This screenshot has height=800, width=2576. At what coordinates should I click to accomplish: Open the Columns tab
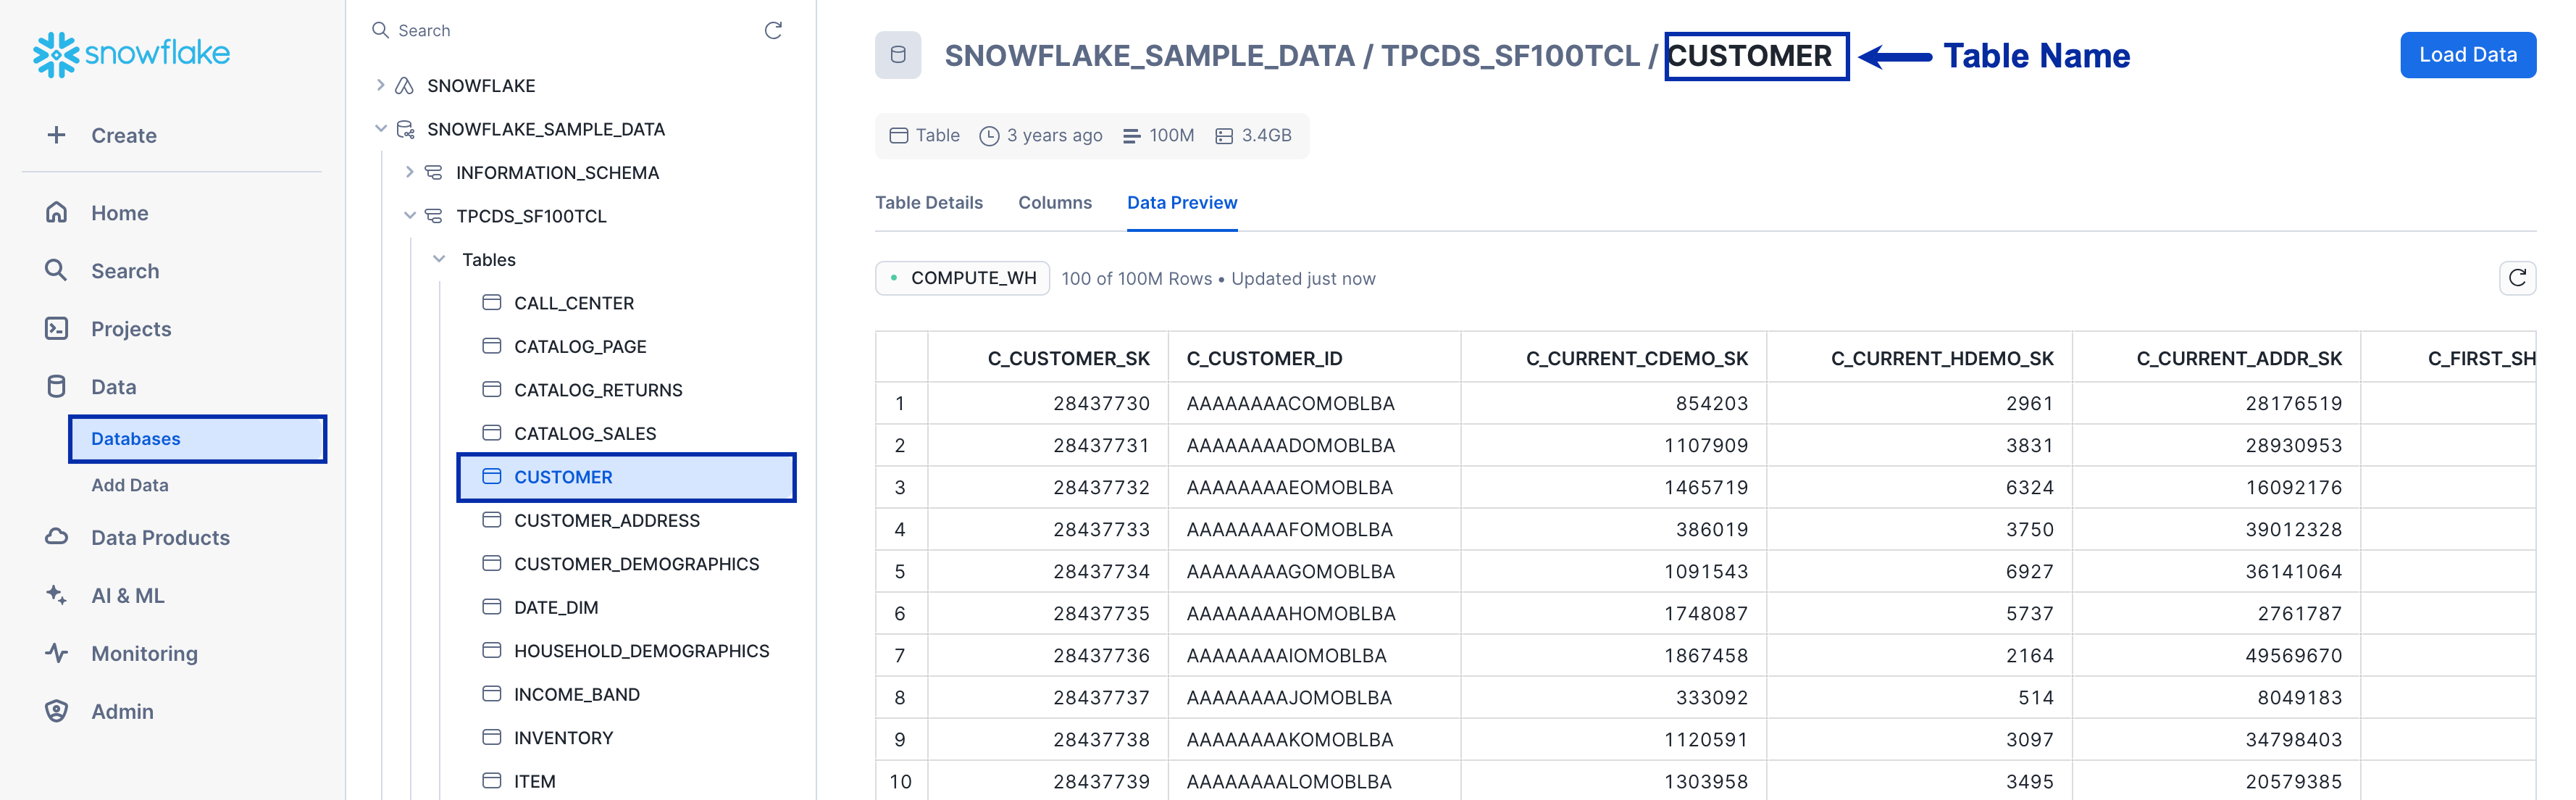point(1054,203)
